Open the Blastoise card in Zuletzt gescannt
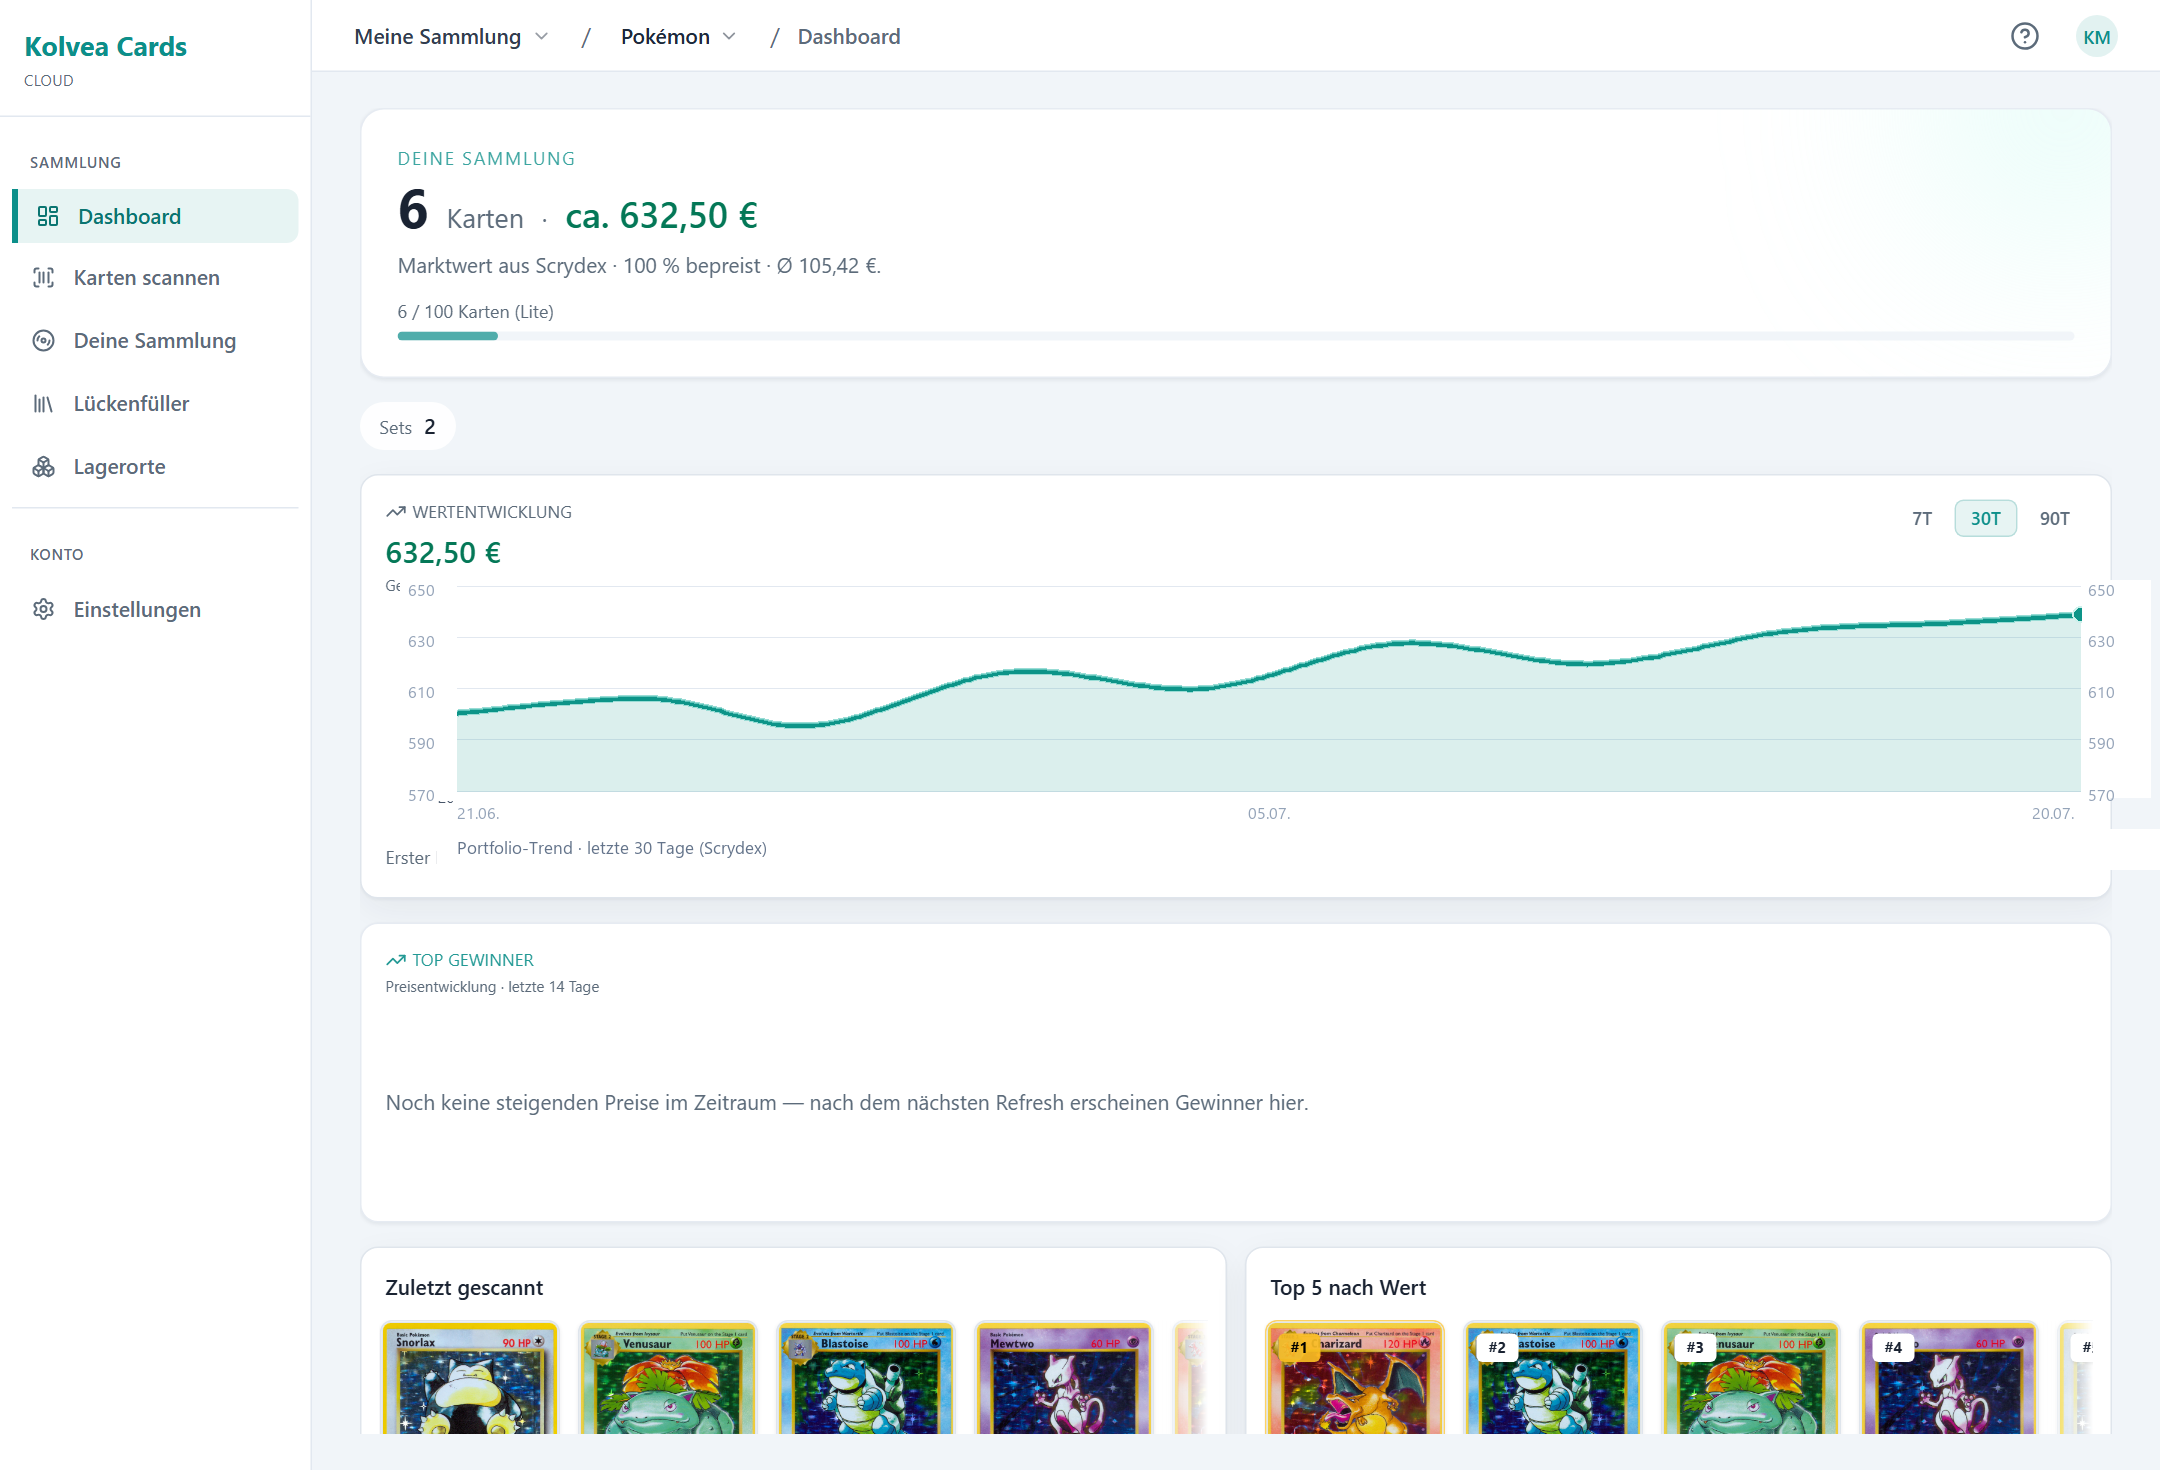Screen dimensions: 2160x1470 click(865, 1379)
